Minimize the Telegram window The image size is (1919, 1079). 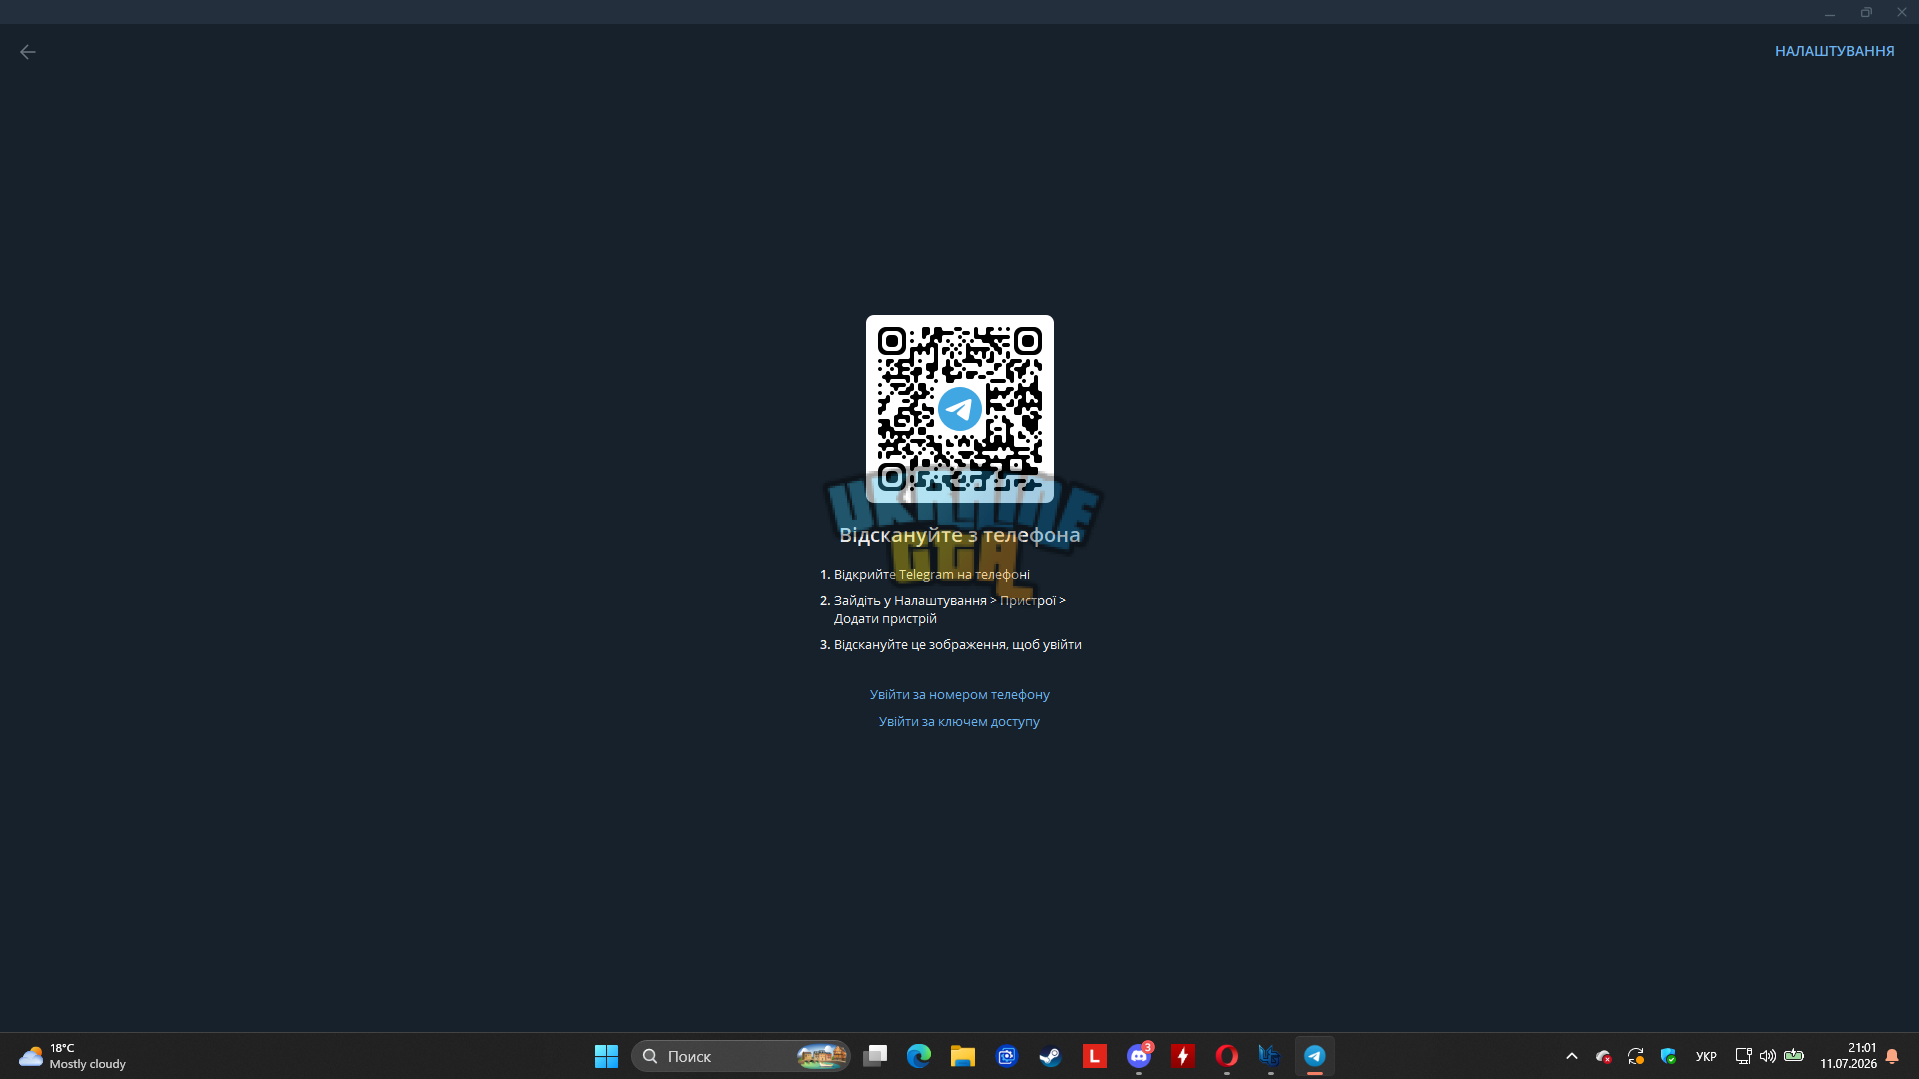[1830, 12]
